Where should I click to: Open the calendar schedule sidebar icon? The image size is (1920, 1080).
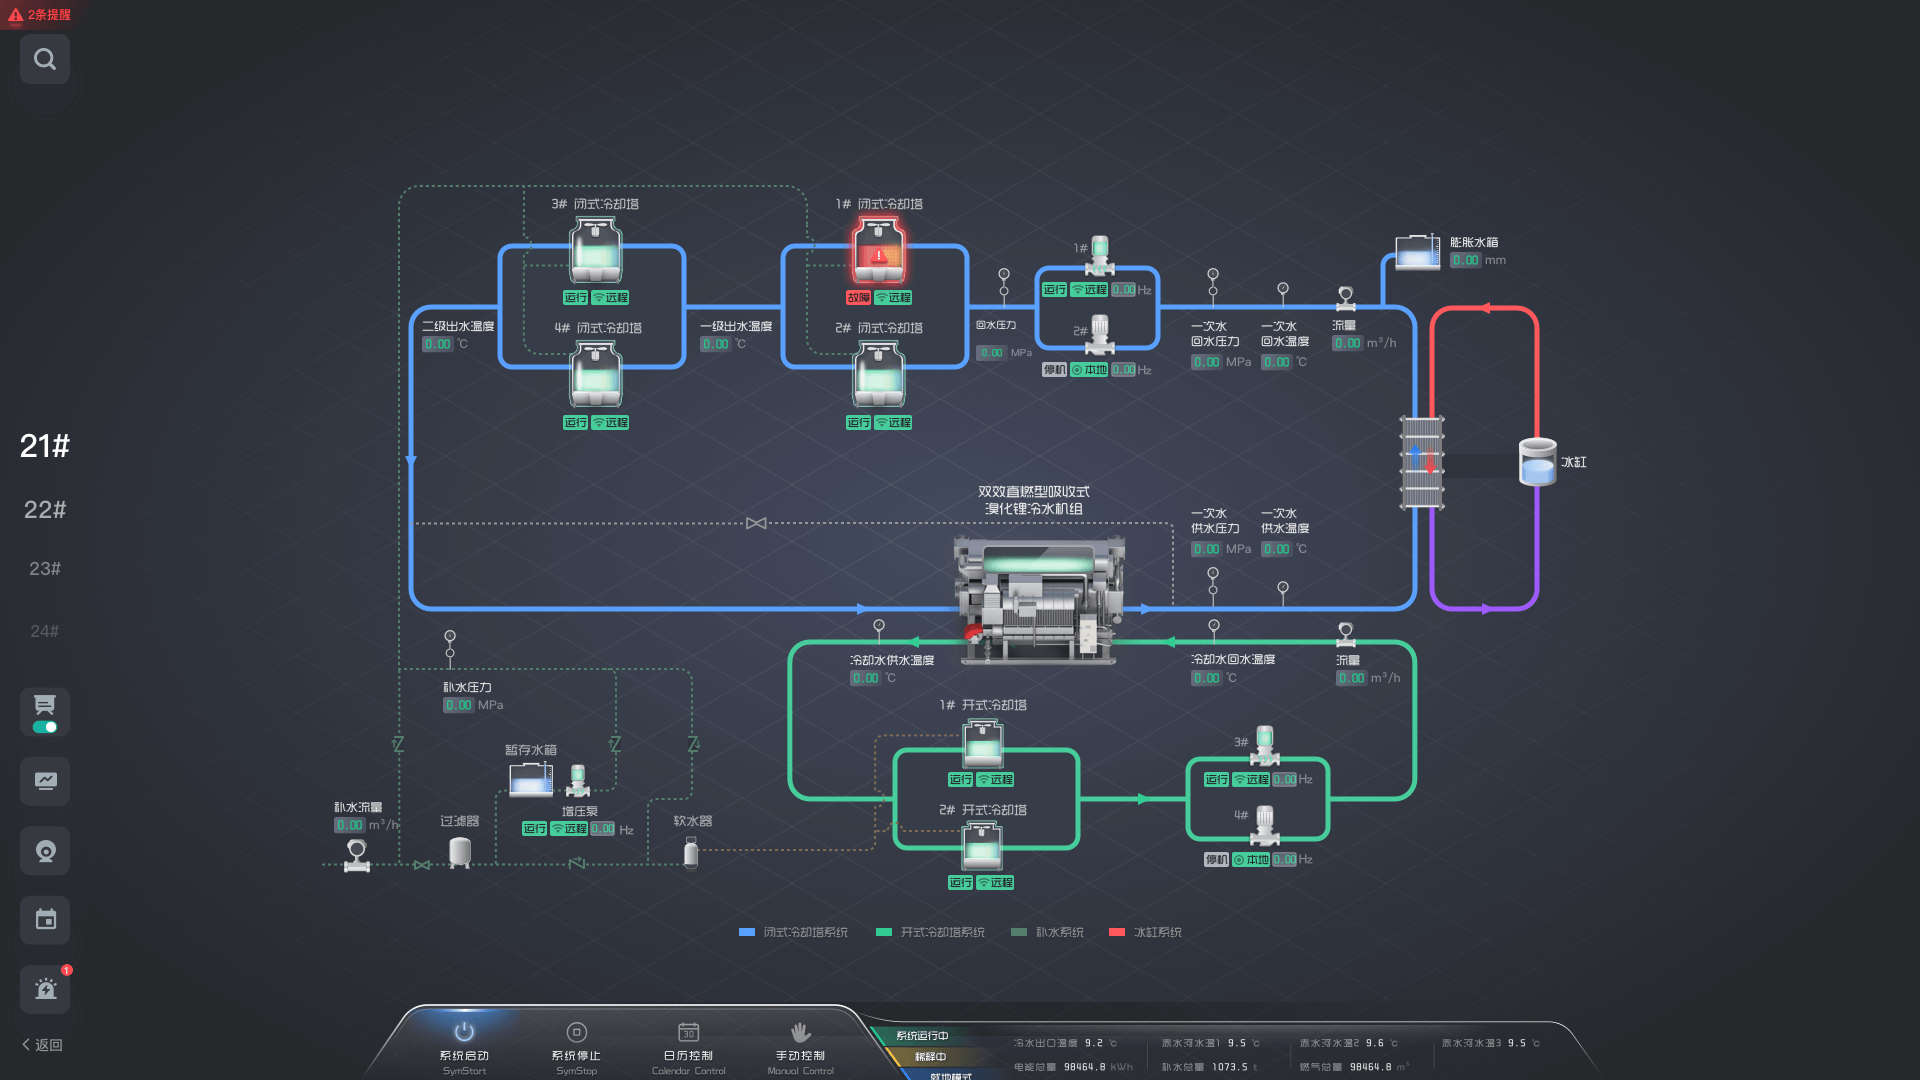45,920
